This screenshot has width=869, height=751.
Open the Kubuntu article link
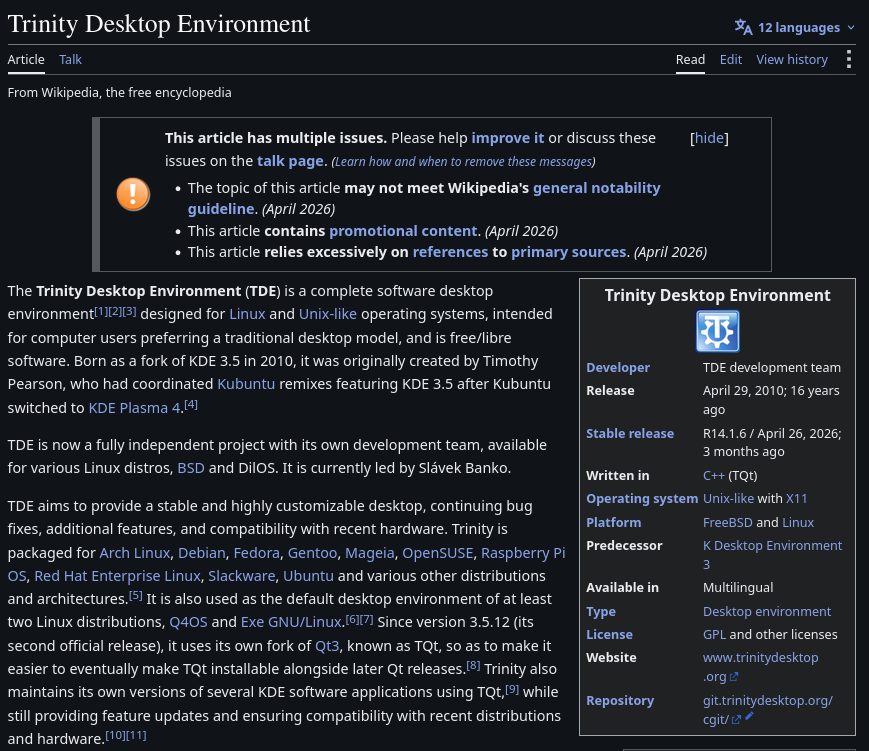(x=246, y=384)
